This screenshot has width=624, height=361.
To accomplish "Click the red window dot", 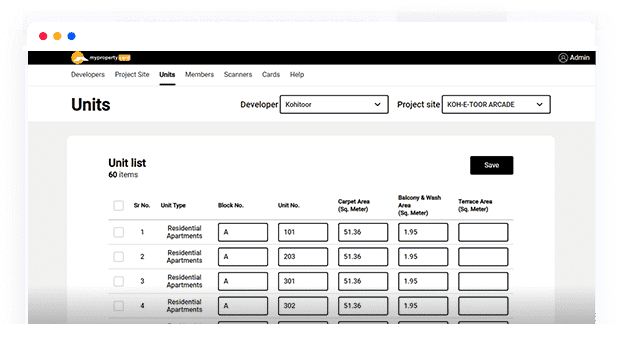I will (43, 36).
